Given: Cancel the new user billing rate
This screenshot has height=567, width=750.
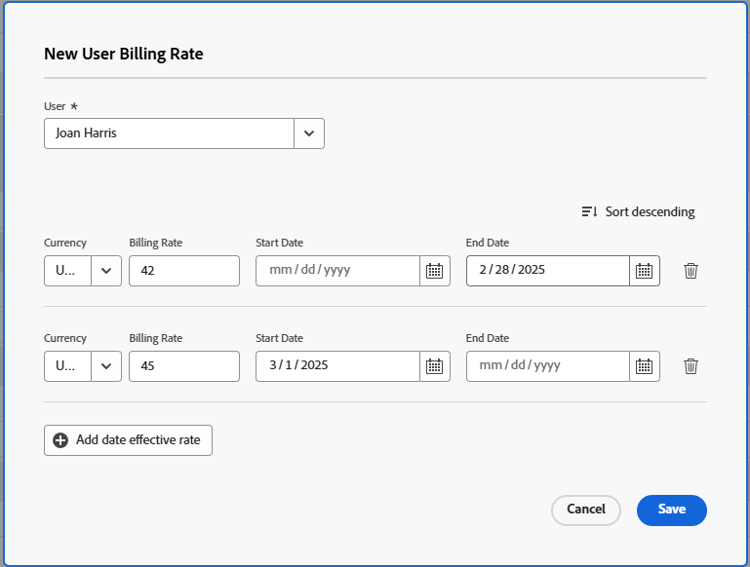Looking at the screenshot, I should pos(586,510).
